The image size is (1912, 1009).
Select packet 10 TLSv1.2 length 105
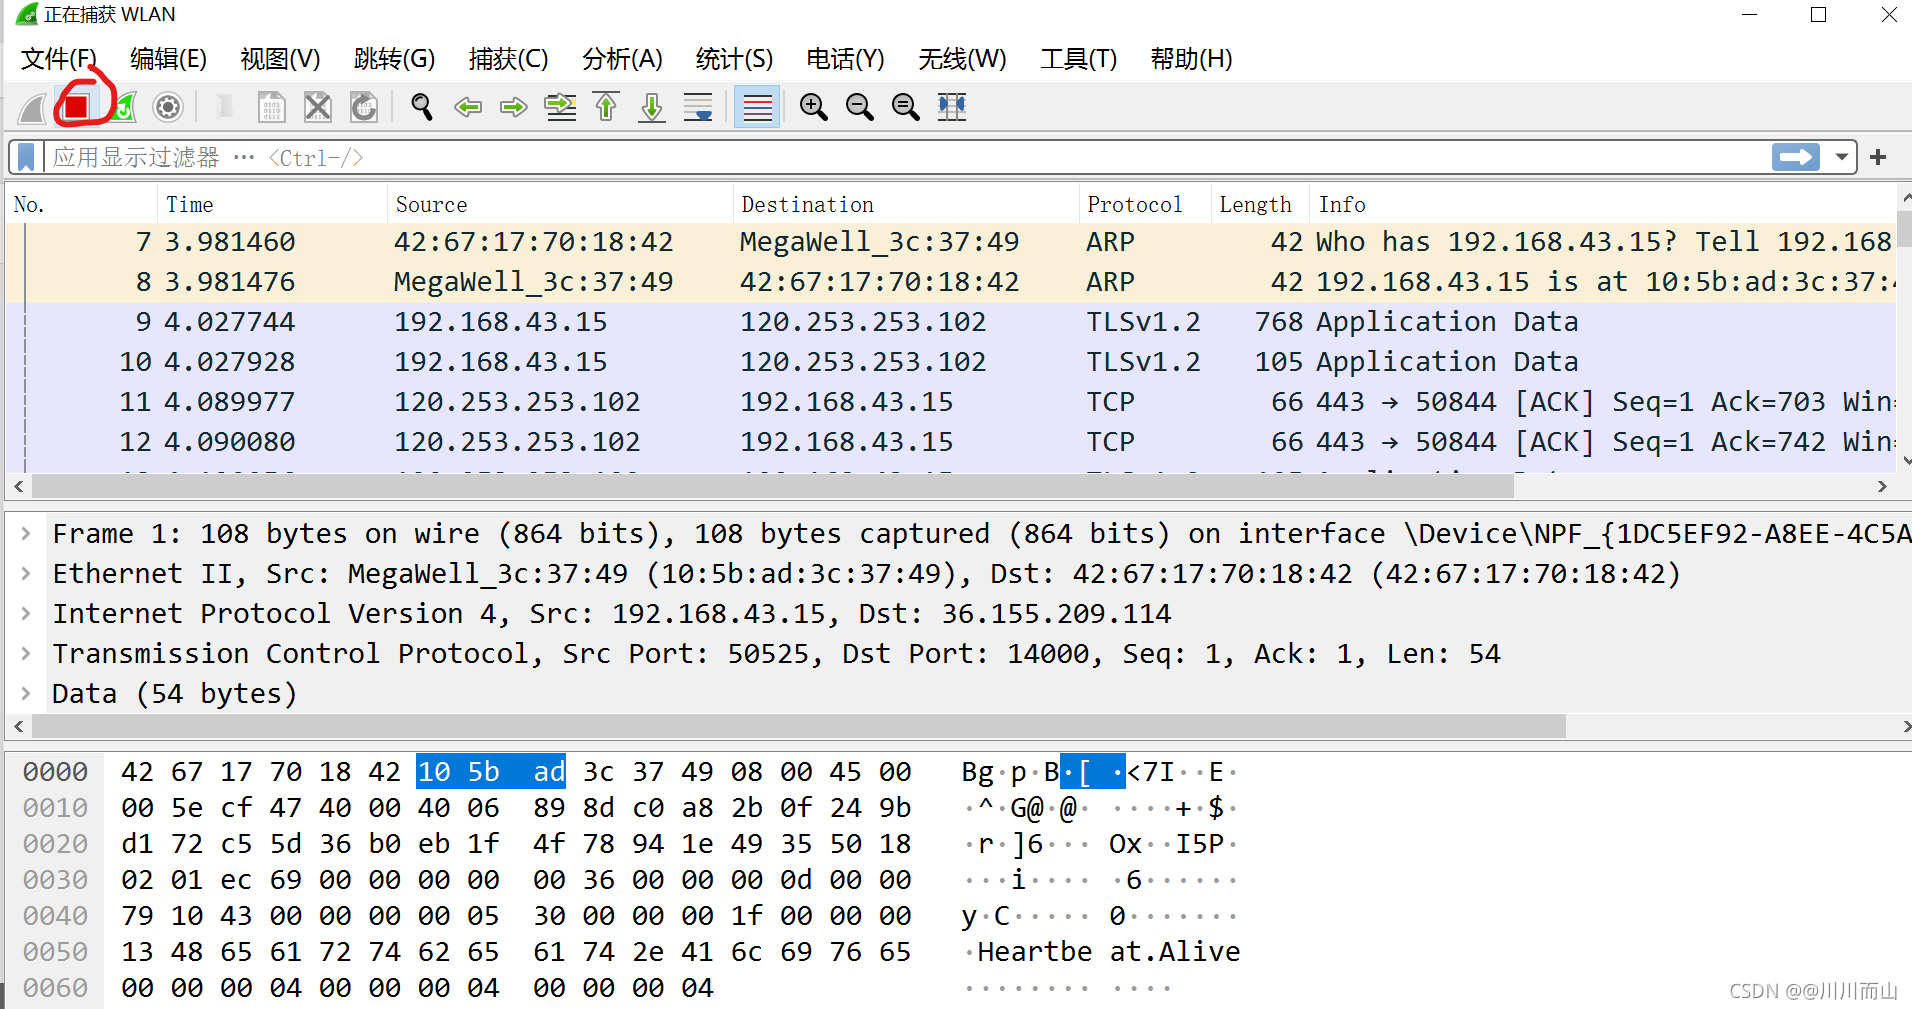click(950, 362)
